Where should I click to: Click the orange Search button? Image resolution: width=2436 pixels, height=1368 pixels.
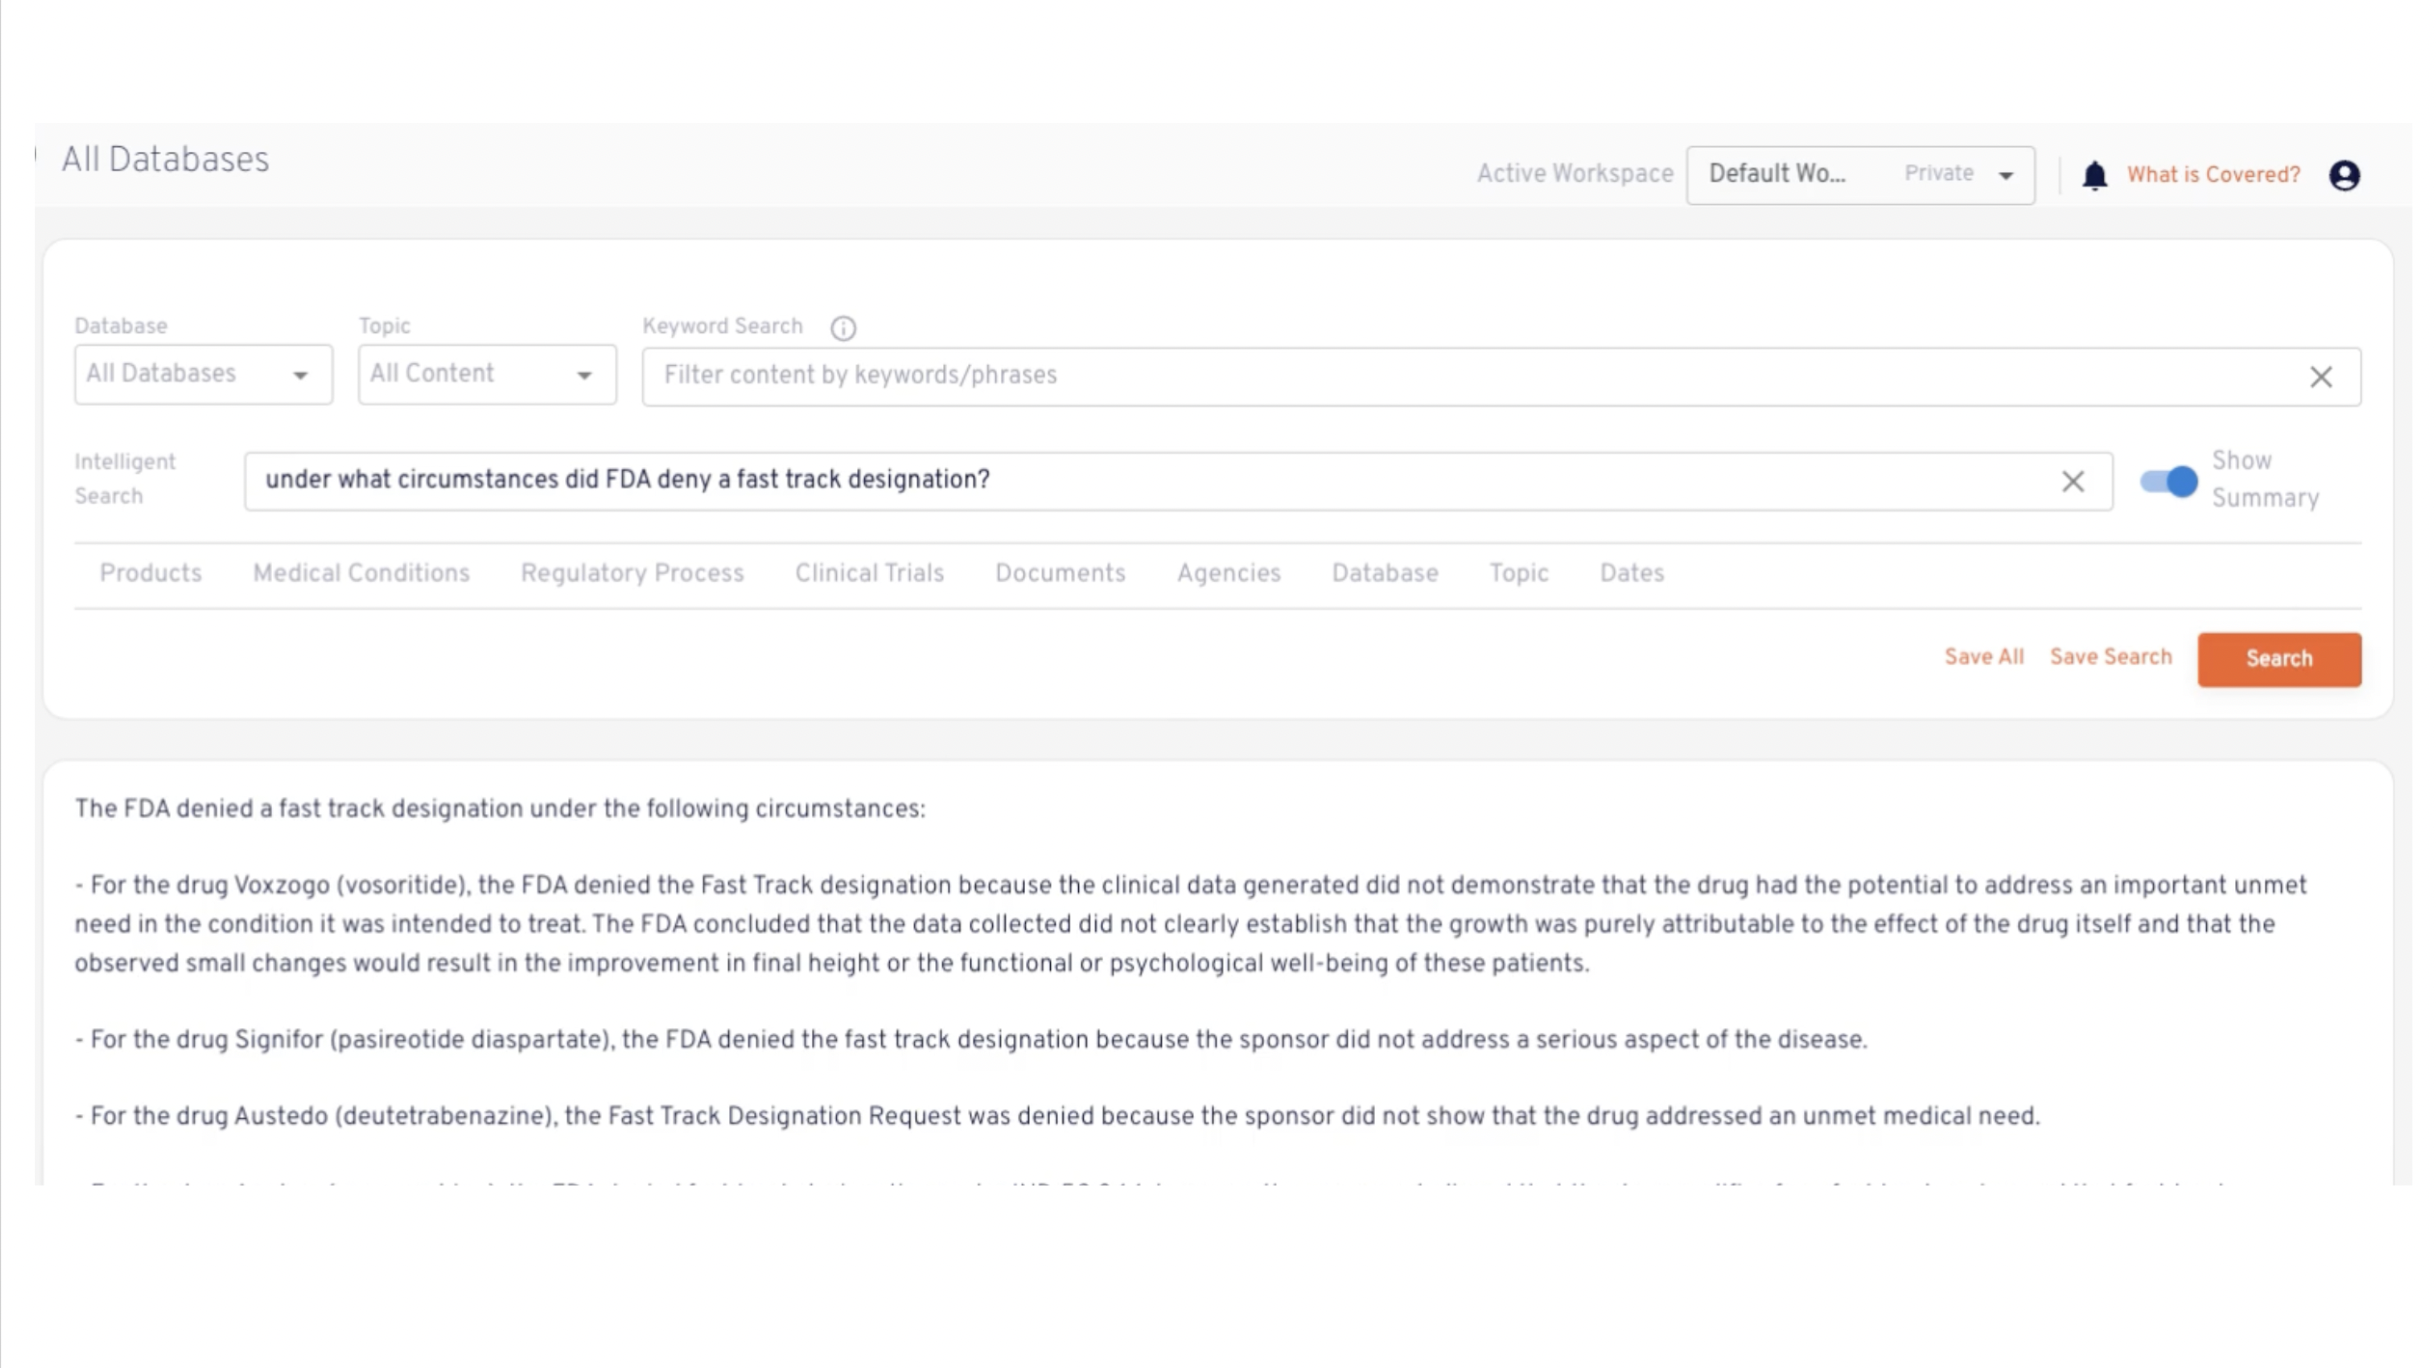pyautogui.click(x=2279, y=659)
